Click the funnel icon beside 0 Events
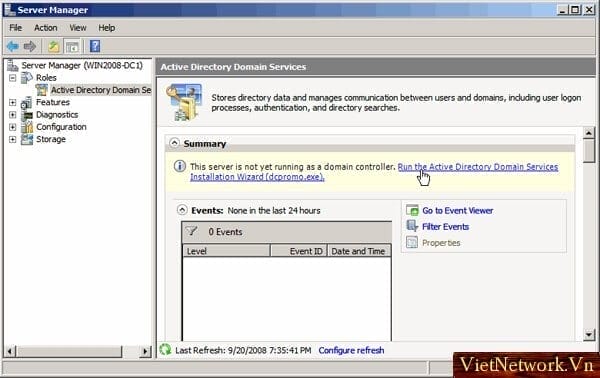The image size is (600, 378). pyautogui.click(x=191, y=231)
